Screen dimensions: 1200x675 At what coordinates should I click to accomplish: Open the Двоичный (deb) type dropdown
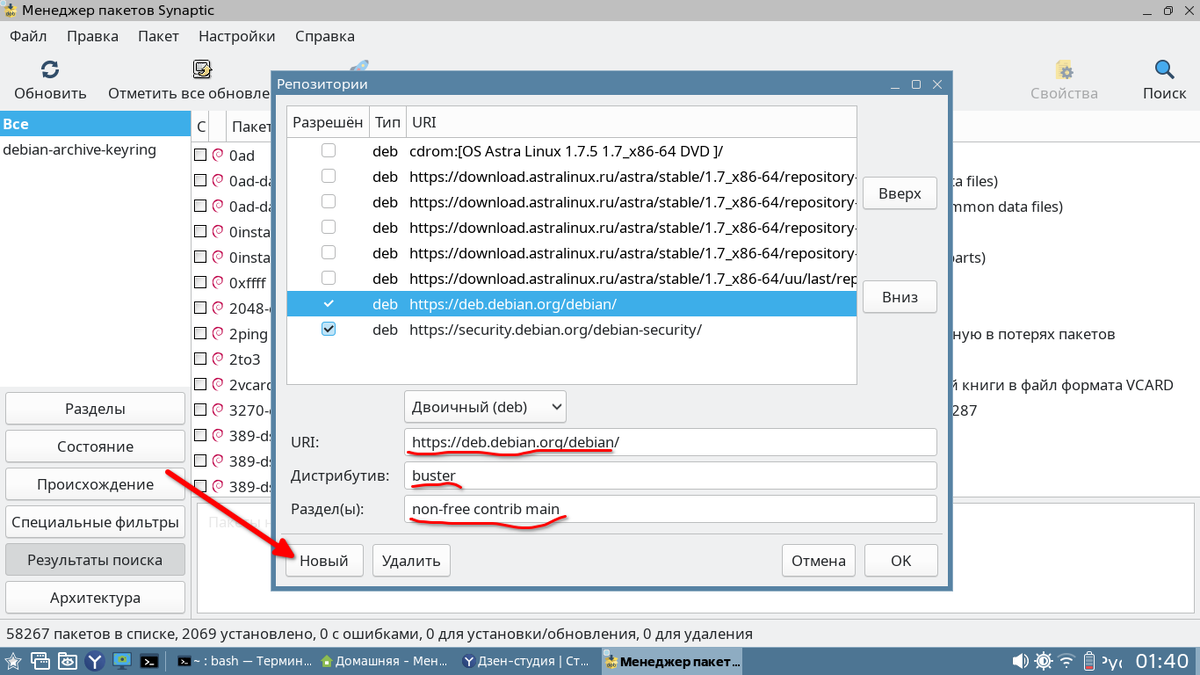tap(485, 406)
